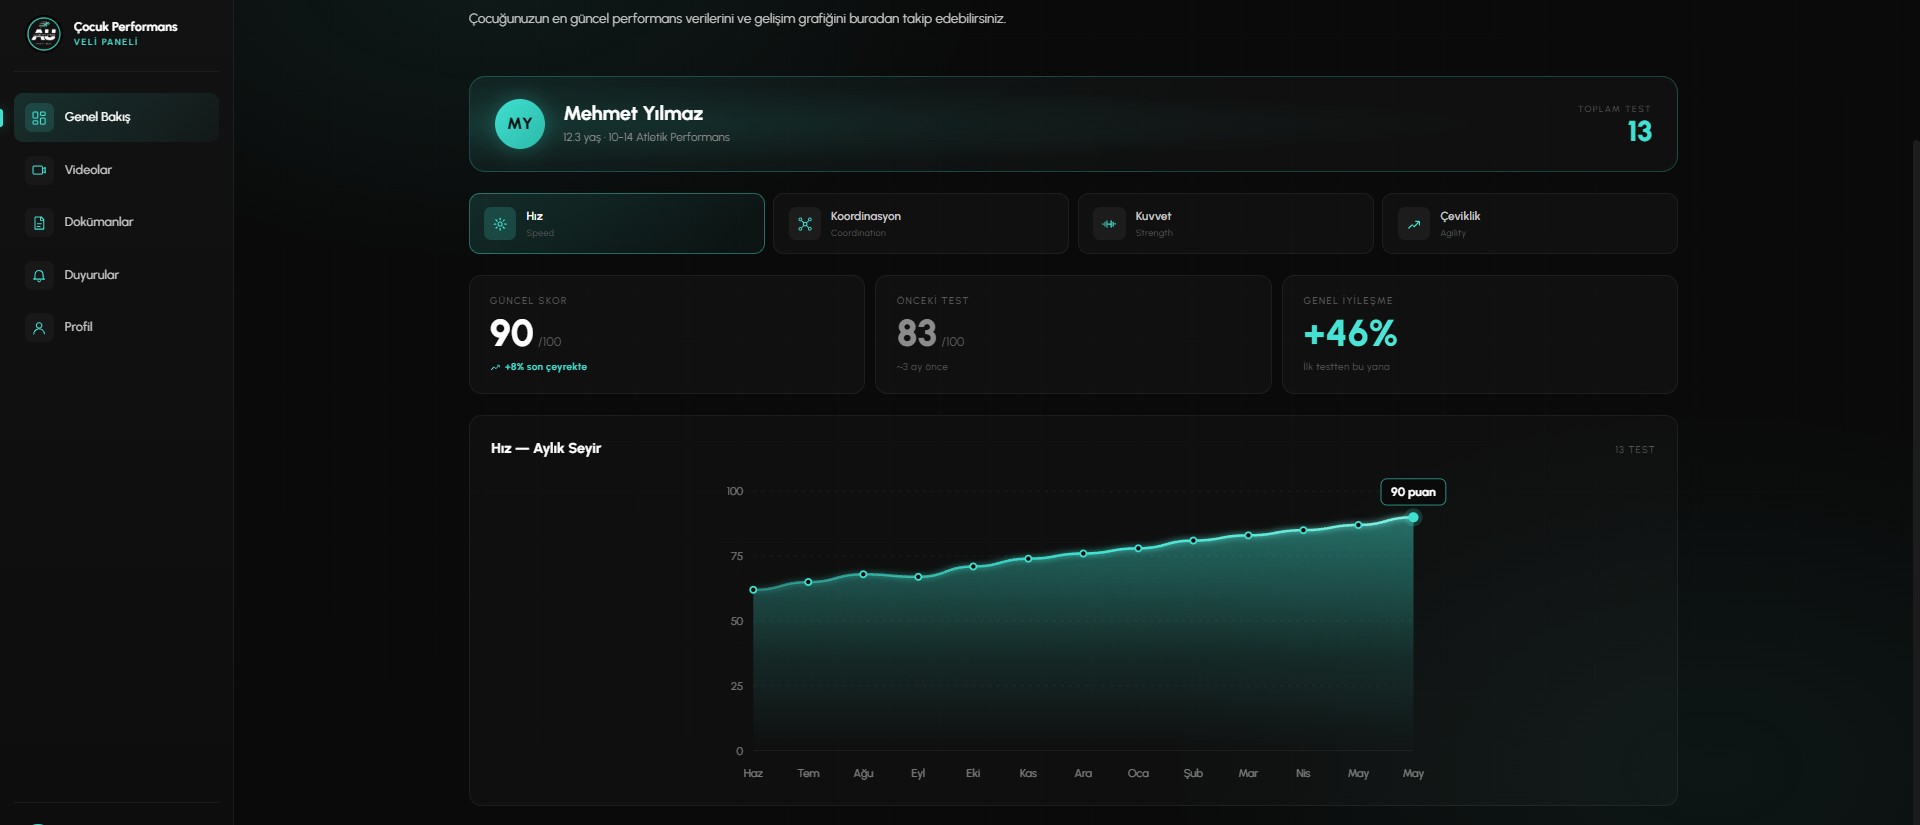Click the page vertical scrollbar

click(1915, 480)
